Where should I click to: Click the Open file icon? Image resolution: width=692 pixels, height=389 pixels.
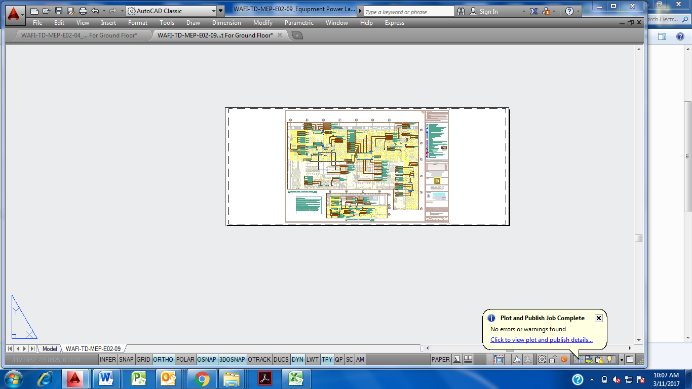click(x=46, y=11)
